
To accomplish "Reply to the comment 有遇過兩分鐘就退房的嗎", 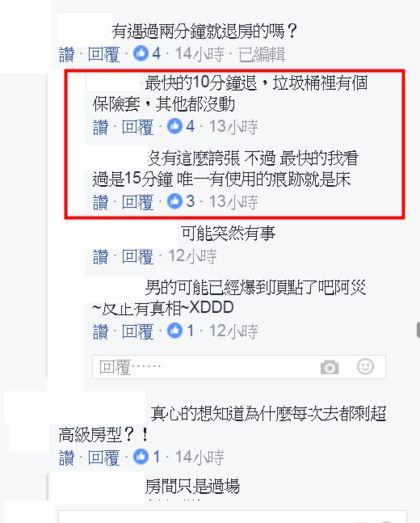I will click(103, 54).
